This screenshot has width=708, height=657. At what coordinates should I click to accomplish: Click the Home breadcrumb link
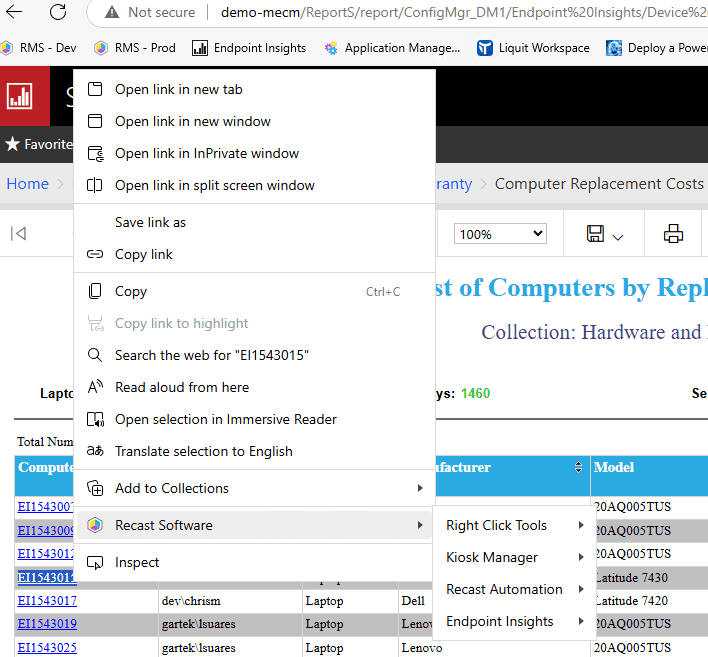point(27,183)
